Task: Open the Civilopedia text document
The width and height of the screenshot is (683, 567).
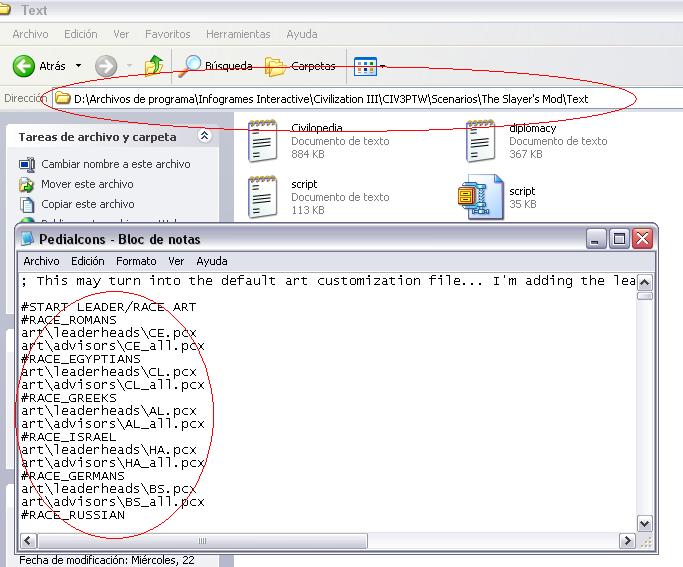Action: coord(262,141)
